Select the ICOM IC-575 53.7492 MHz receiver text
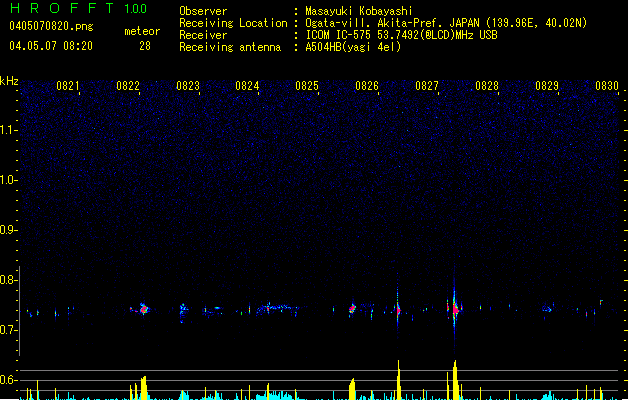The height and width of the screenshot is (400, 629). point(401,35)
